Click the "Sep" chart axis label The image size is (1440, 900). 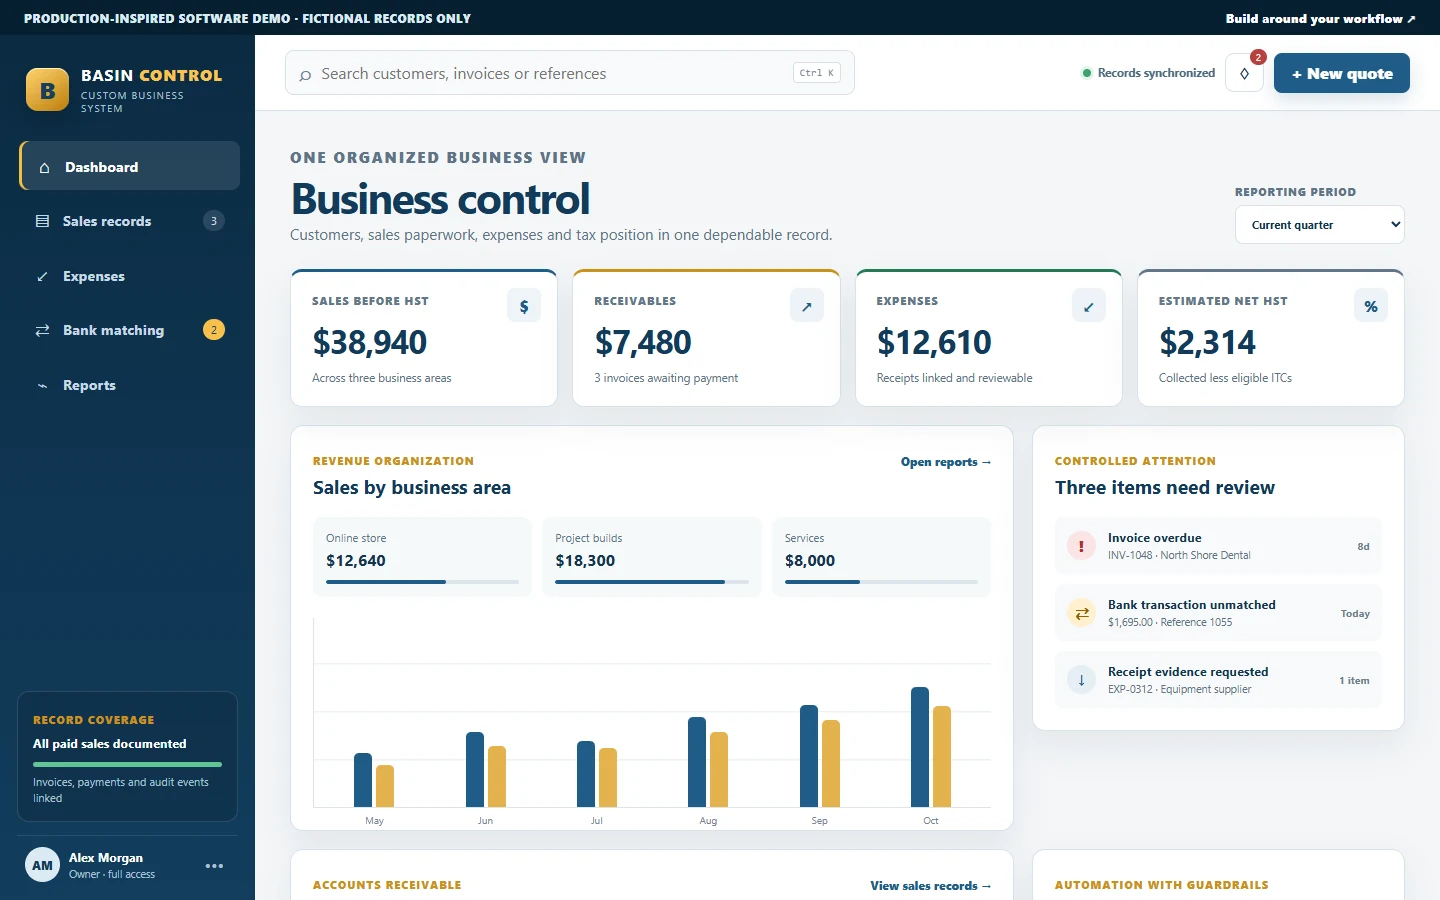(819, 821)
